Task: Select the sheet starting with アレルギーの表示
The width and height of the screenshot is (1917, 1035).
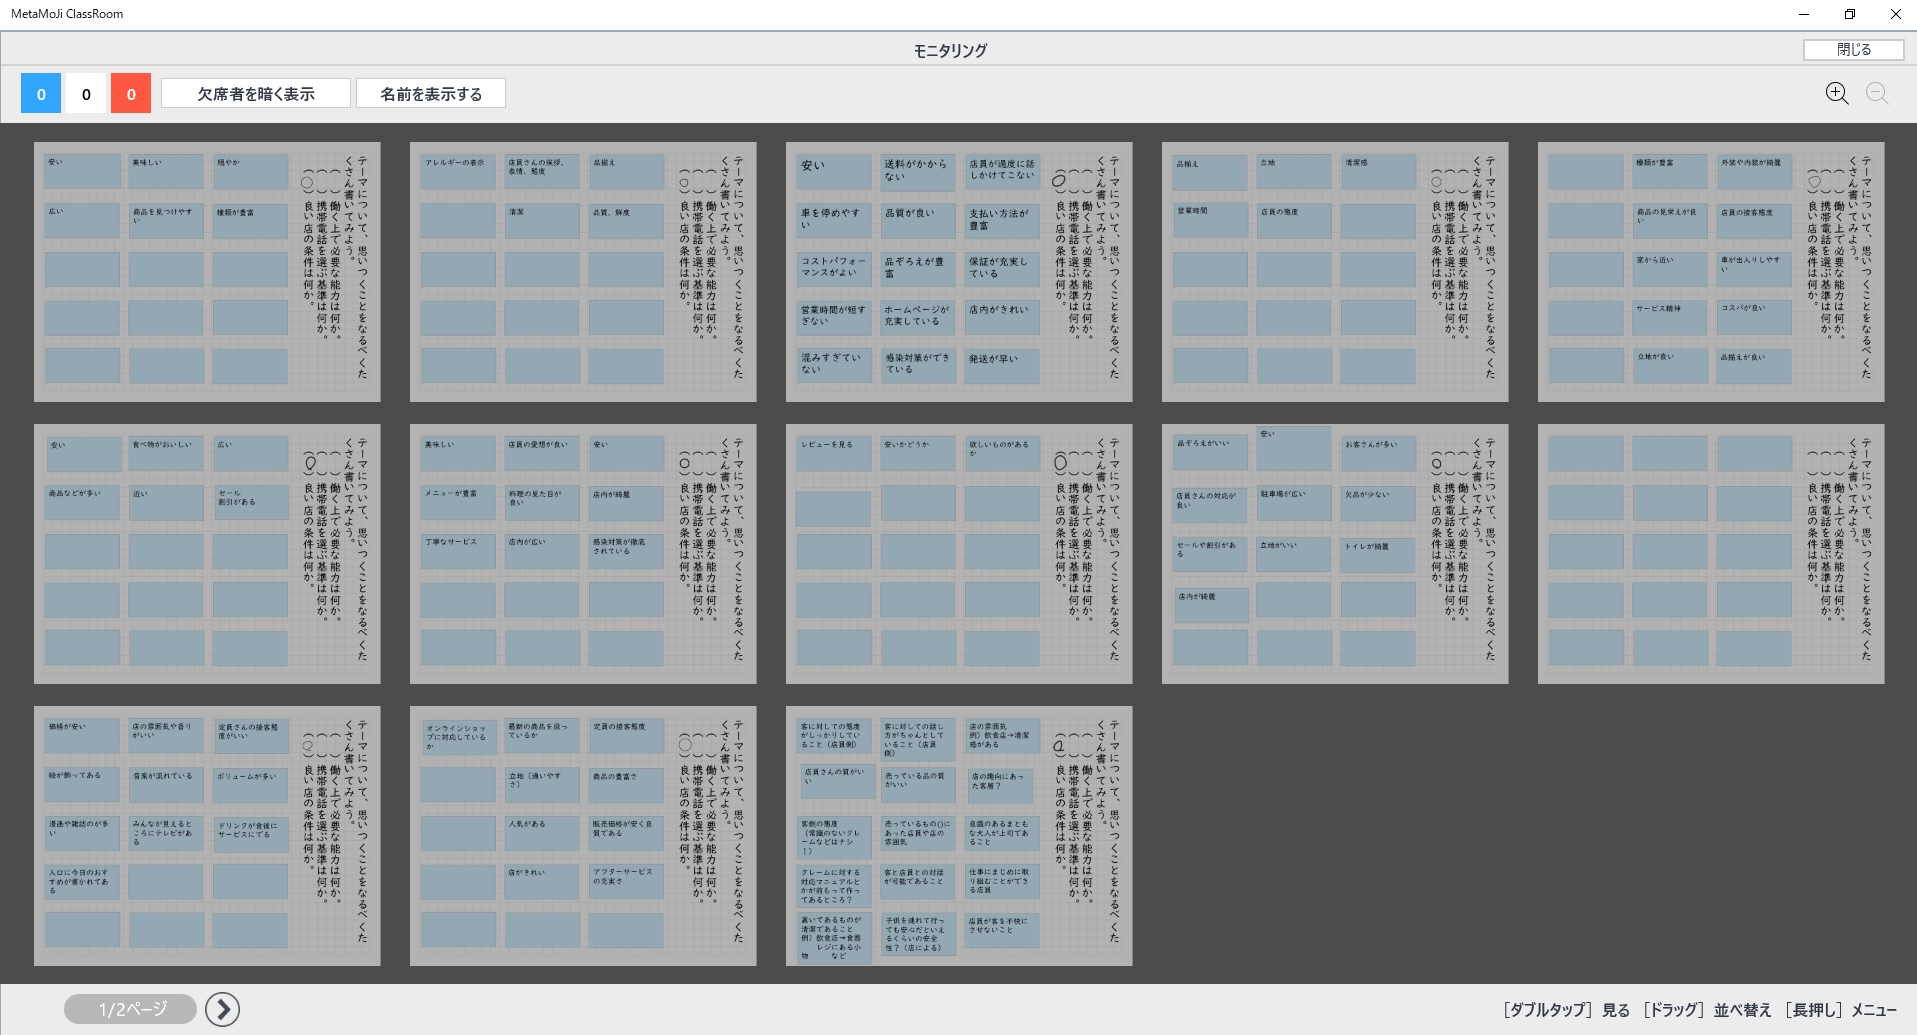Action: pos(583,272)
